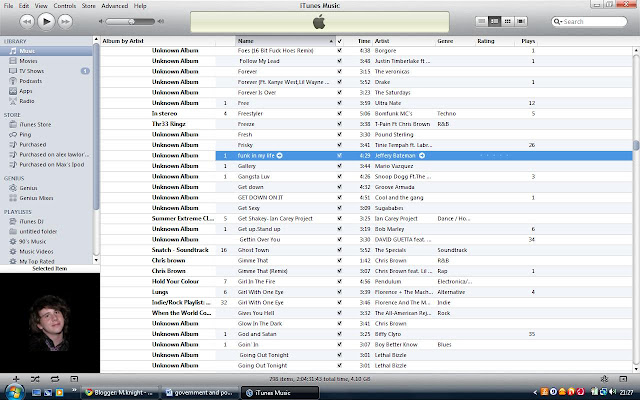Uncheck the Forever Is Over checkbox
The image size is (640, 400).
pyautogui.click(x=340, y=92)
